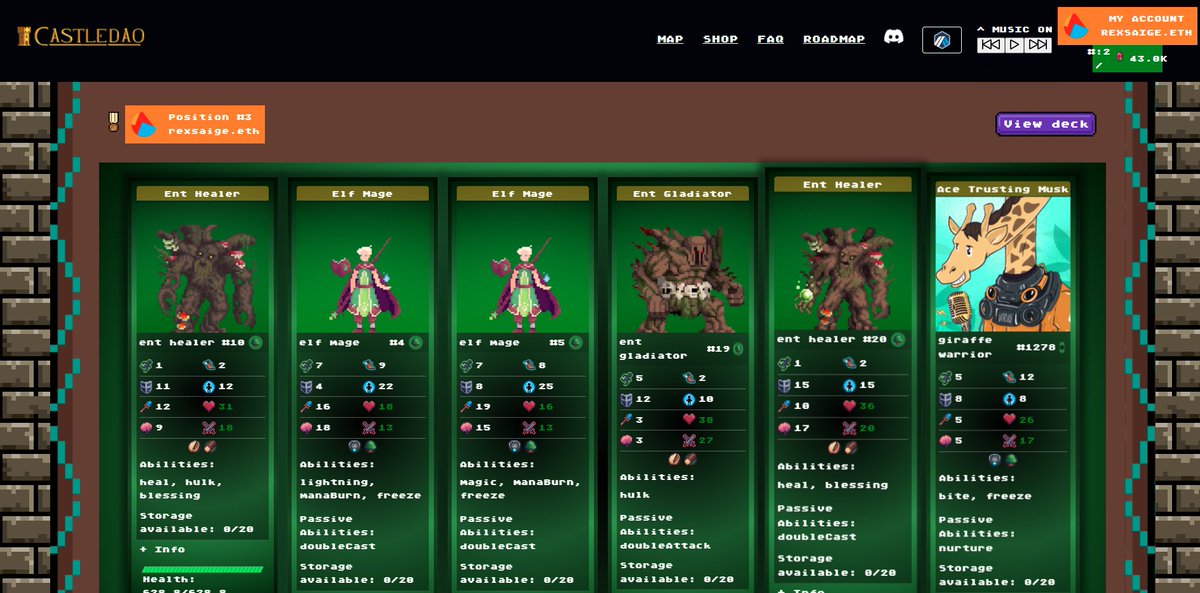Viewport: 1200px width, 593px height.
Task: Click the CastleDAO logo
Action: [81, 37]
